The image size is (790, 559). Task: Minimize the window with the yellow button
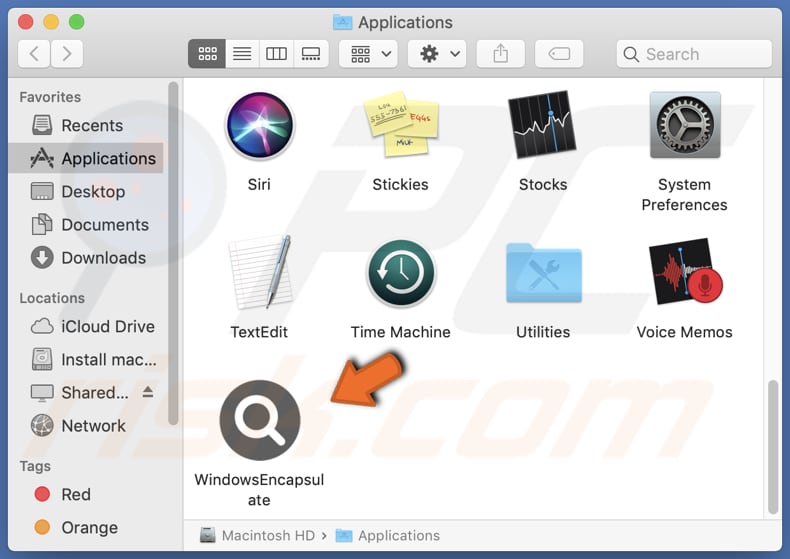51,22
